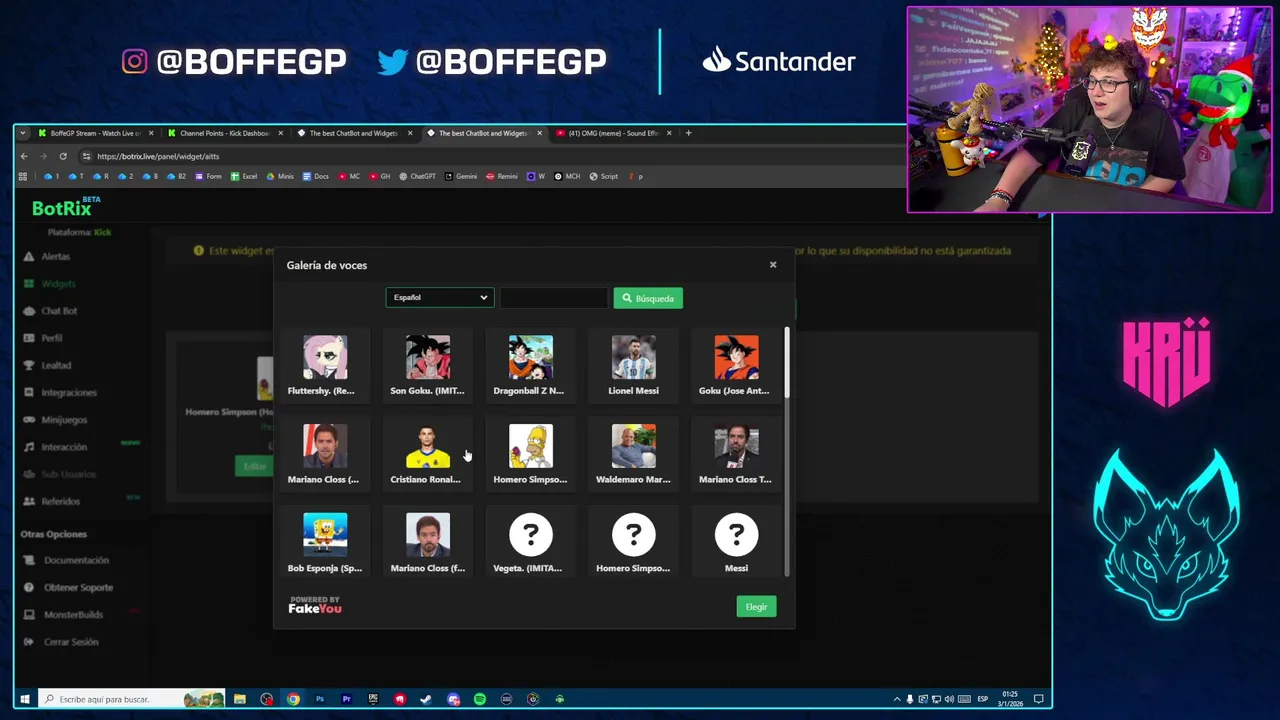Screen dimensions: 1280x720
Task: Click the voice gallery scrollbar
Action: pos(787,362)
